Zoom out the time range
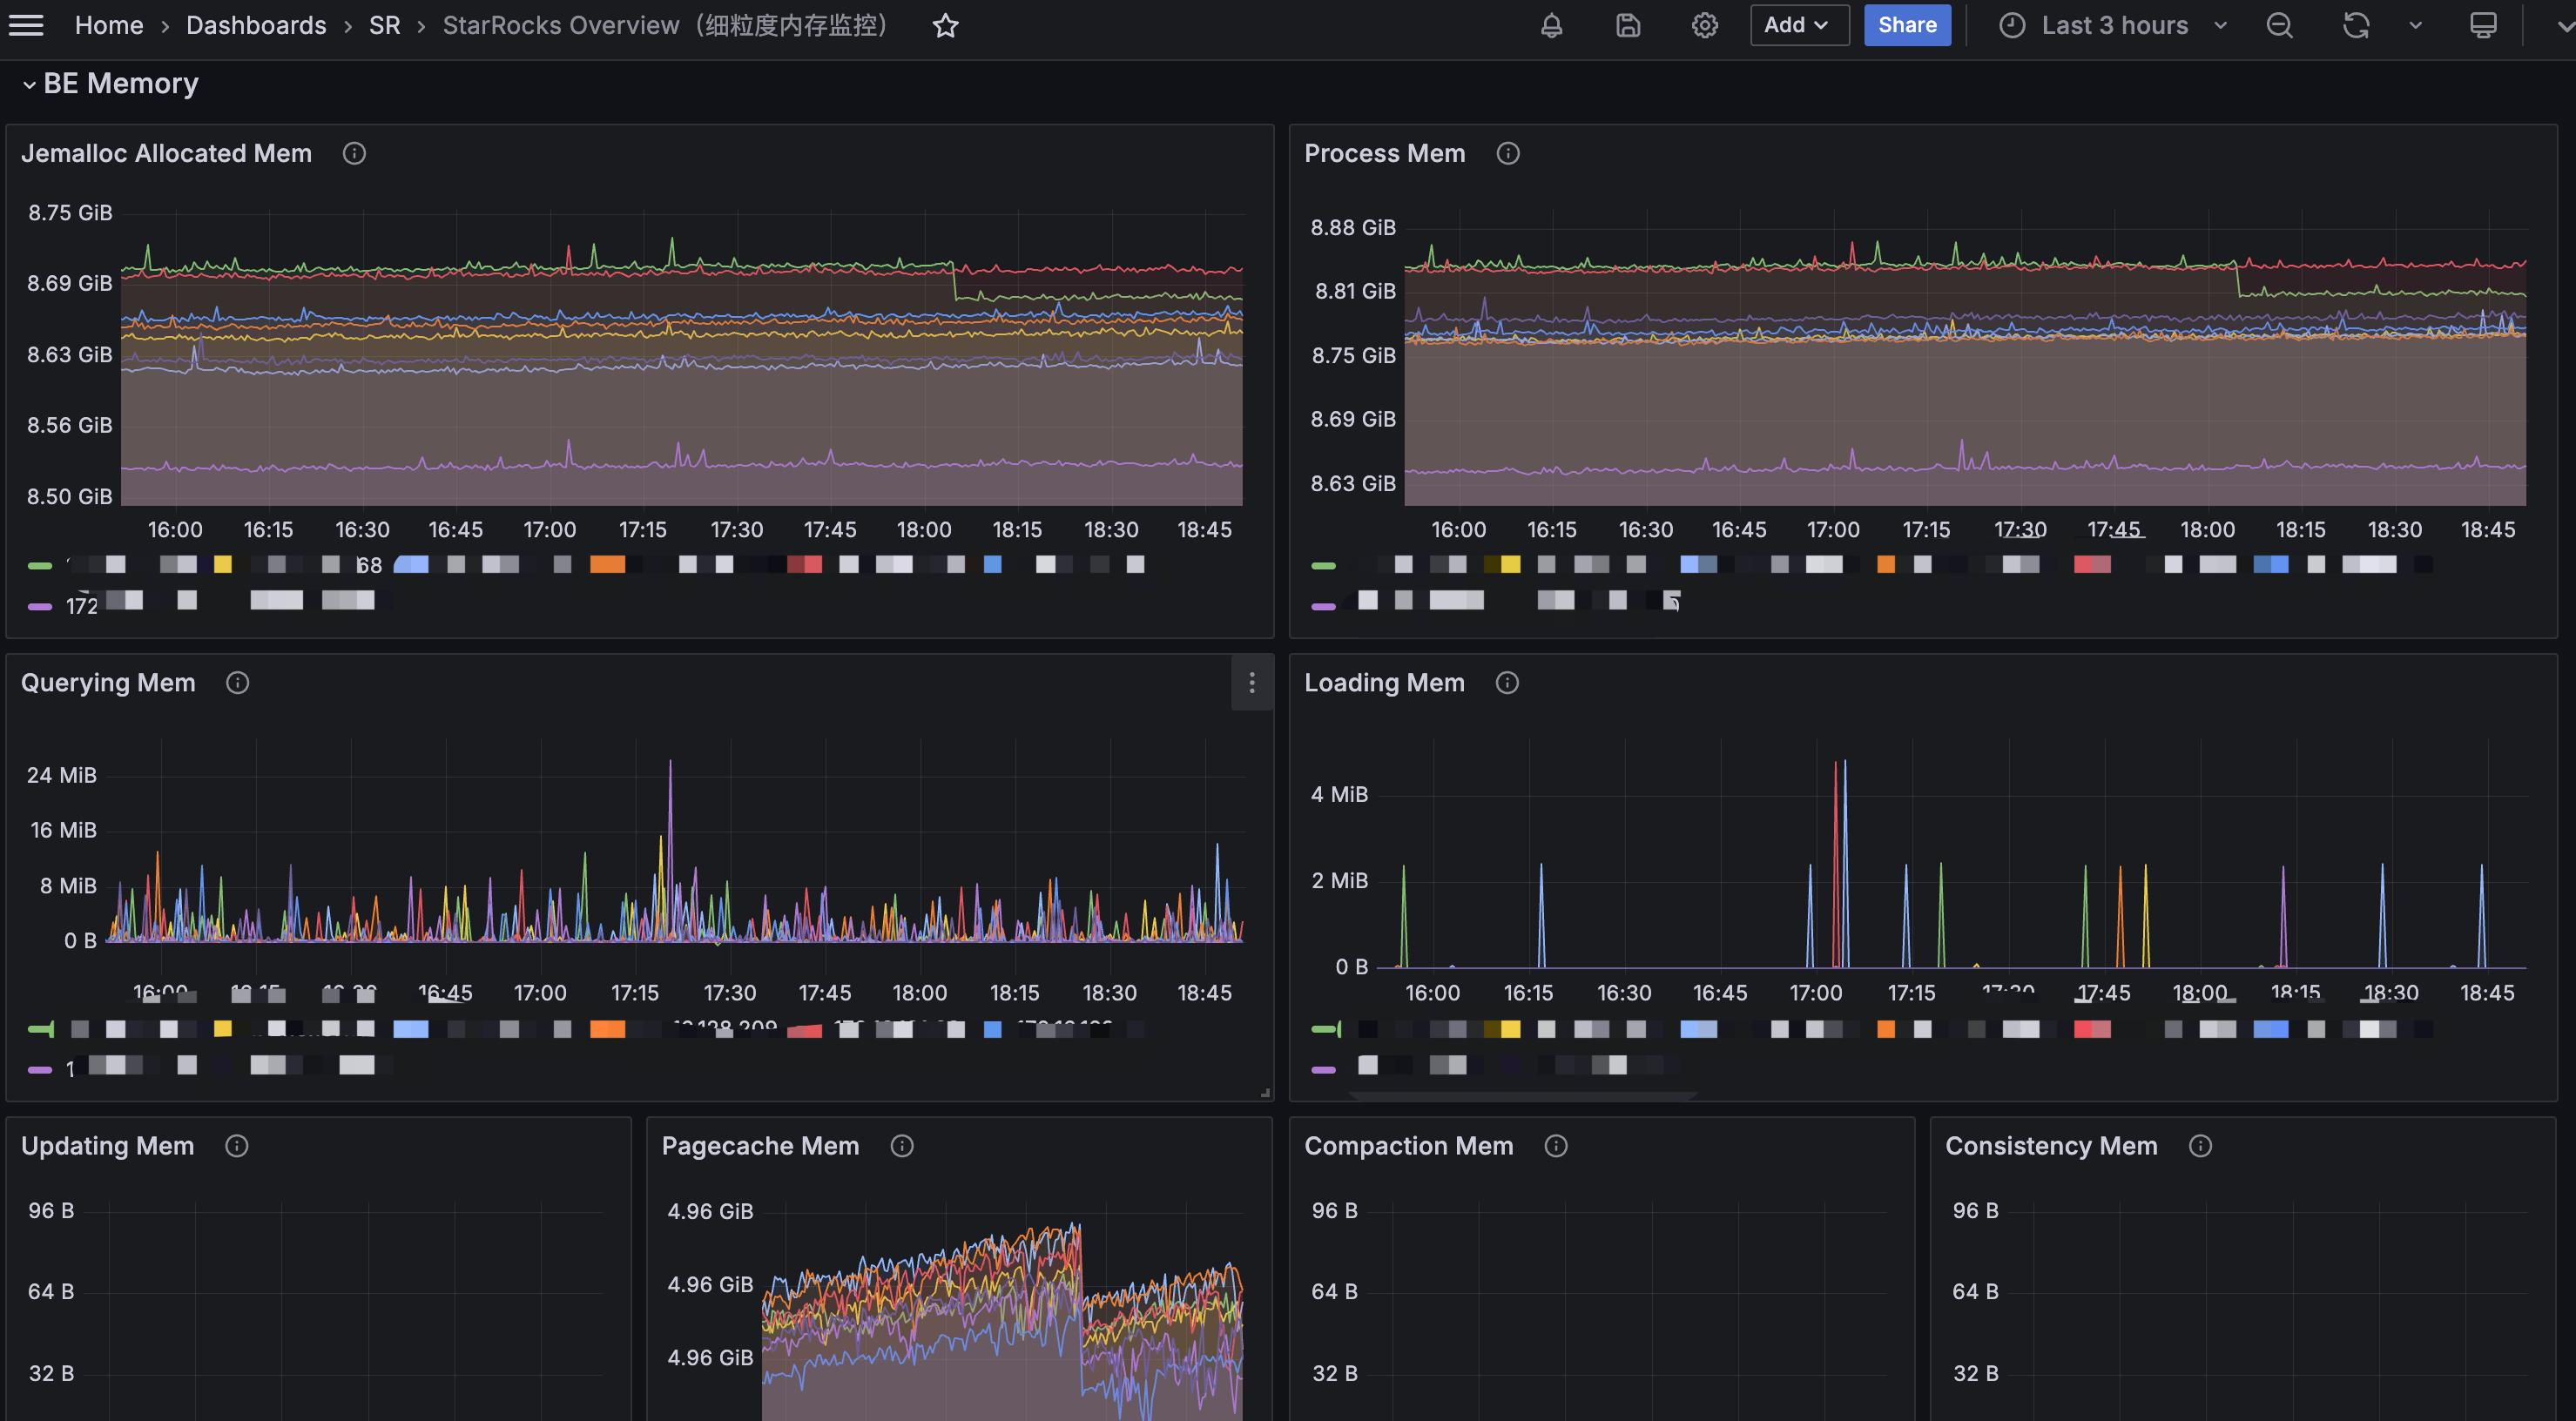Viewport: 2576px width, 1421px height. 2279,26
